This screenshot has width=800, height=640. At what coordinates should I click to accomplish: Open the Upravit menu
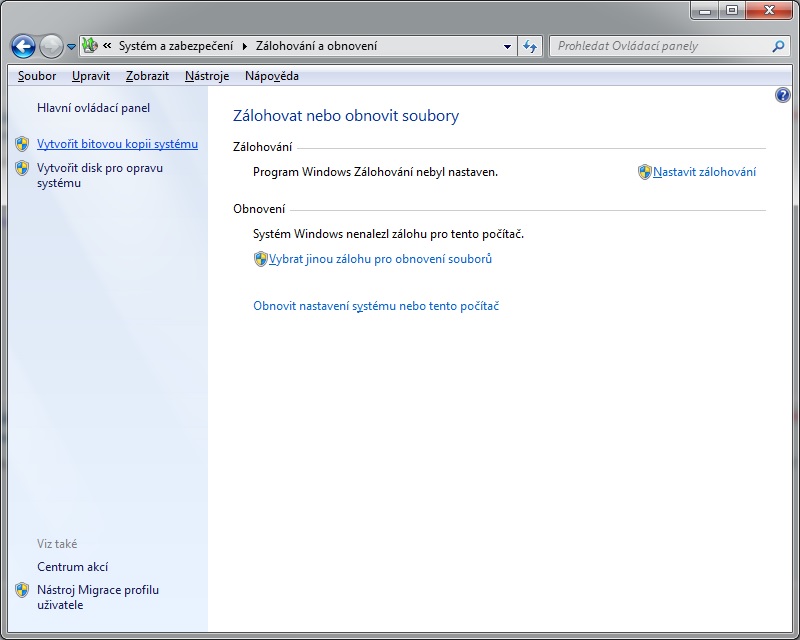coord(91,76)
